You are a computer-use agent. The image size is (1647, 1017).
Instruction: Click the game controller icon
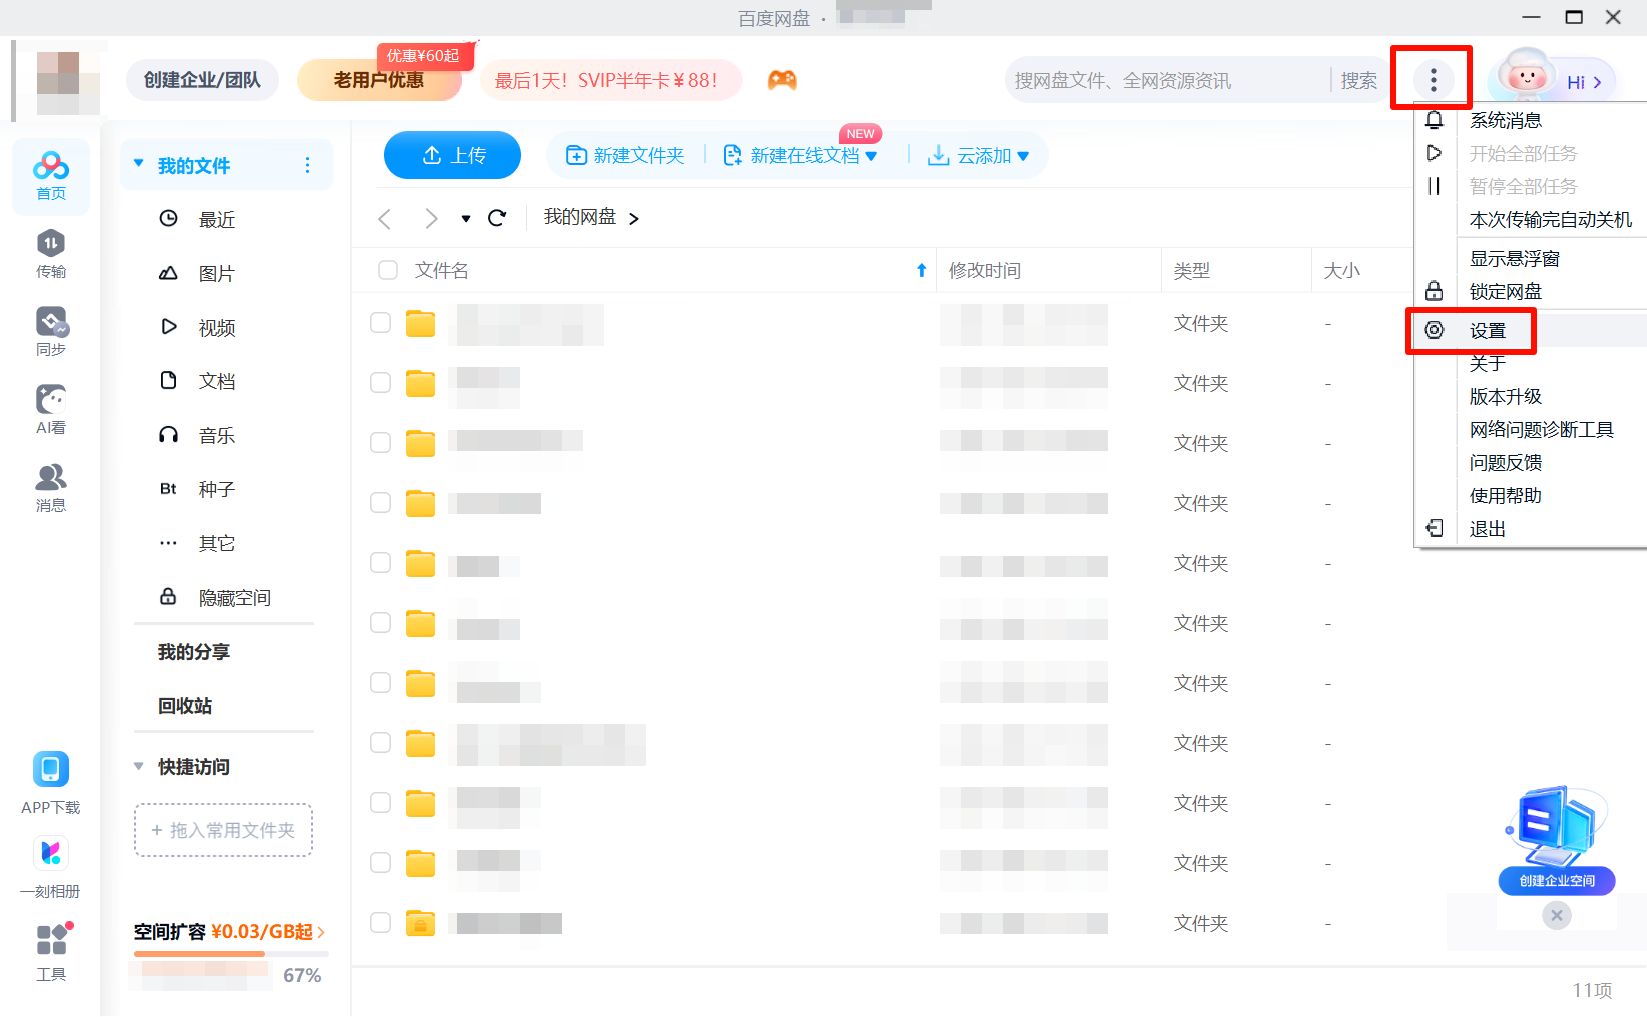tap(782, 80)
